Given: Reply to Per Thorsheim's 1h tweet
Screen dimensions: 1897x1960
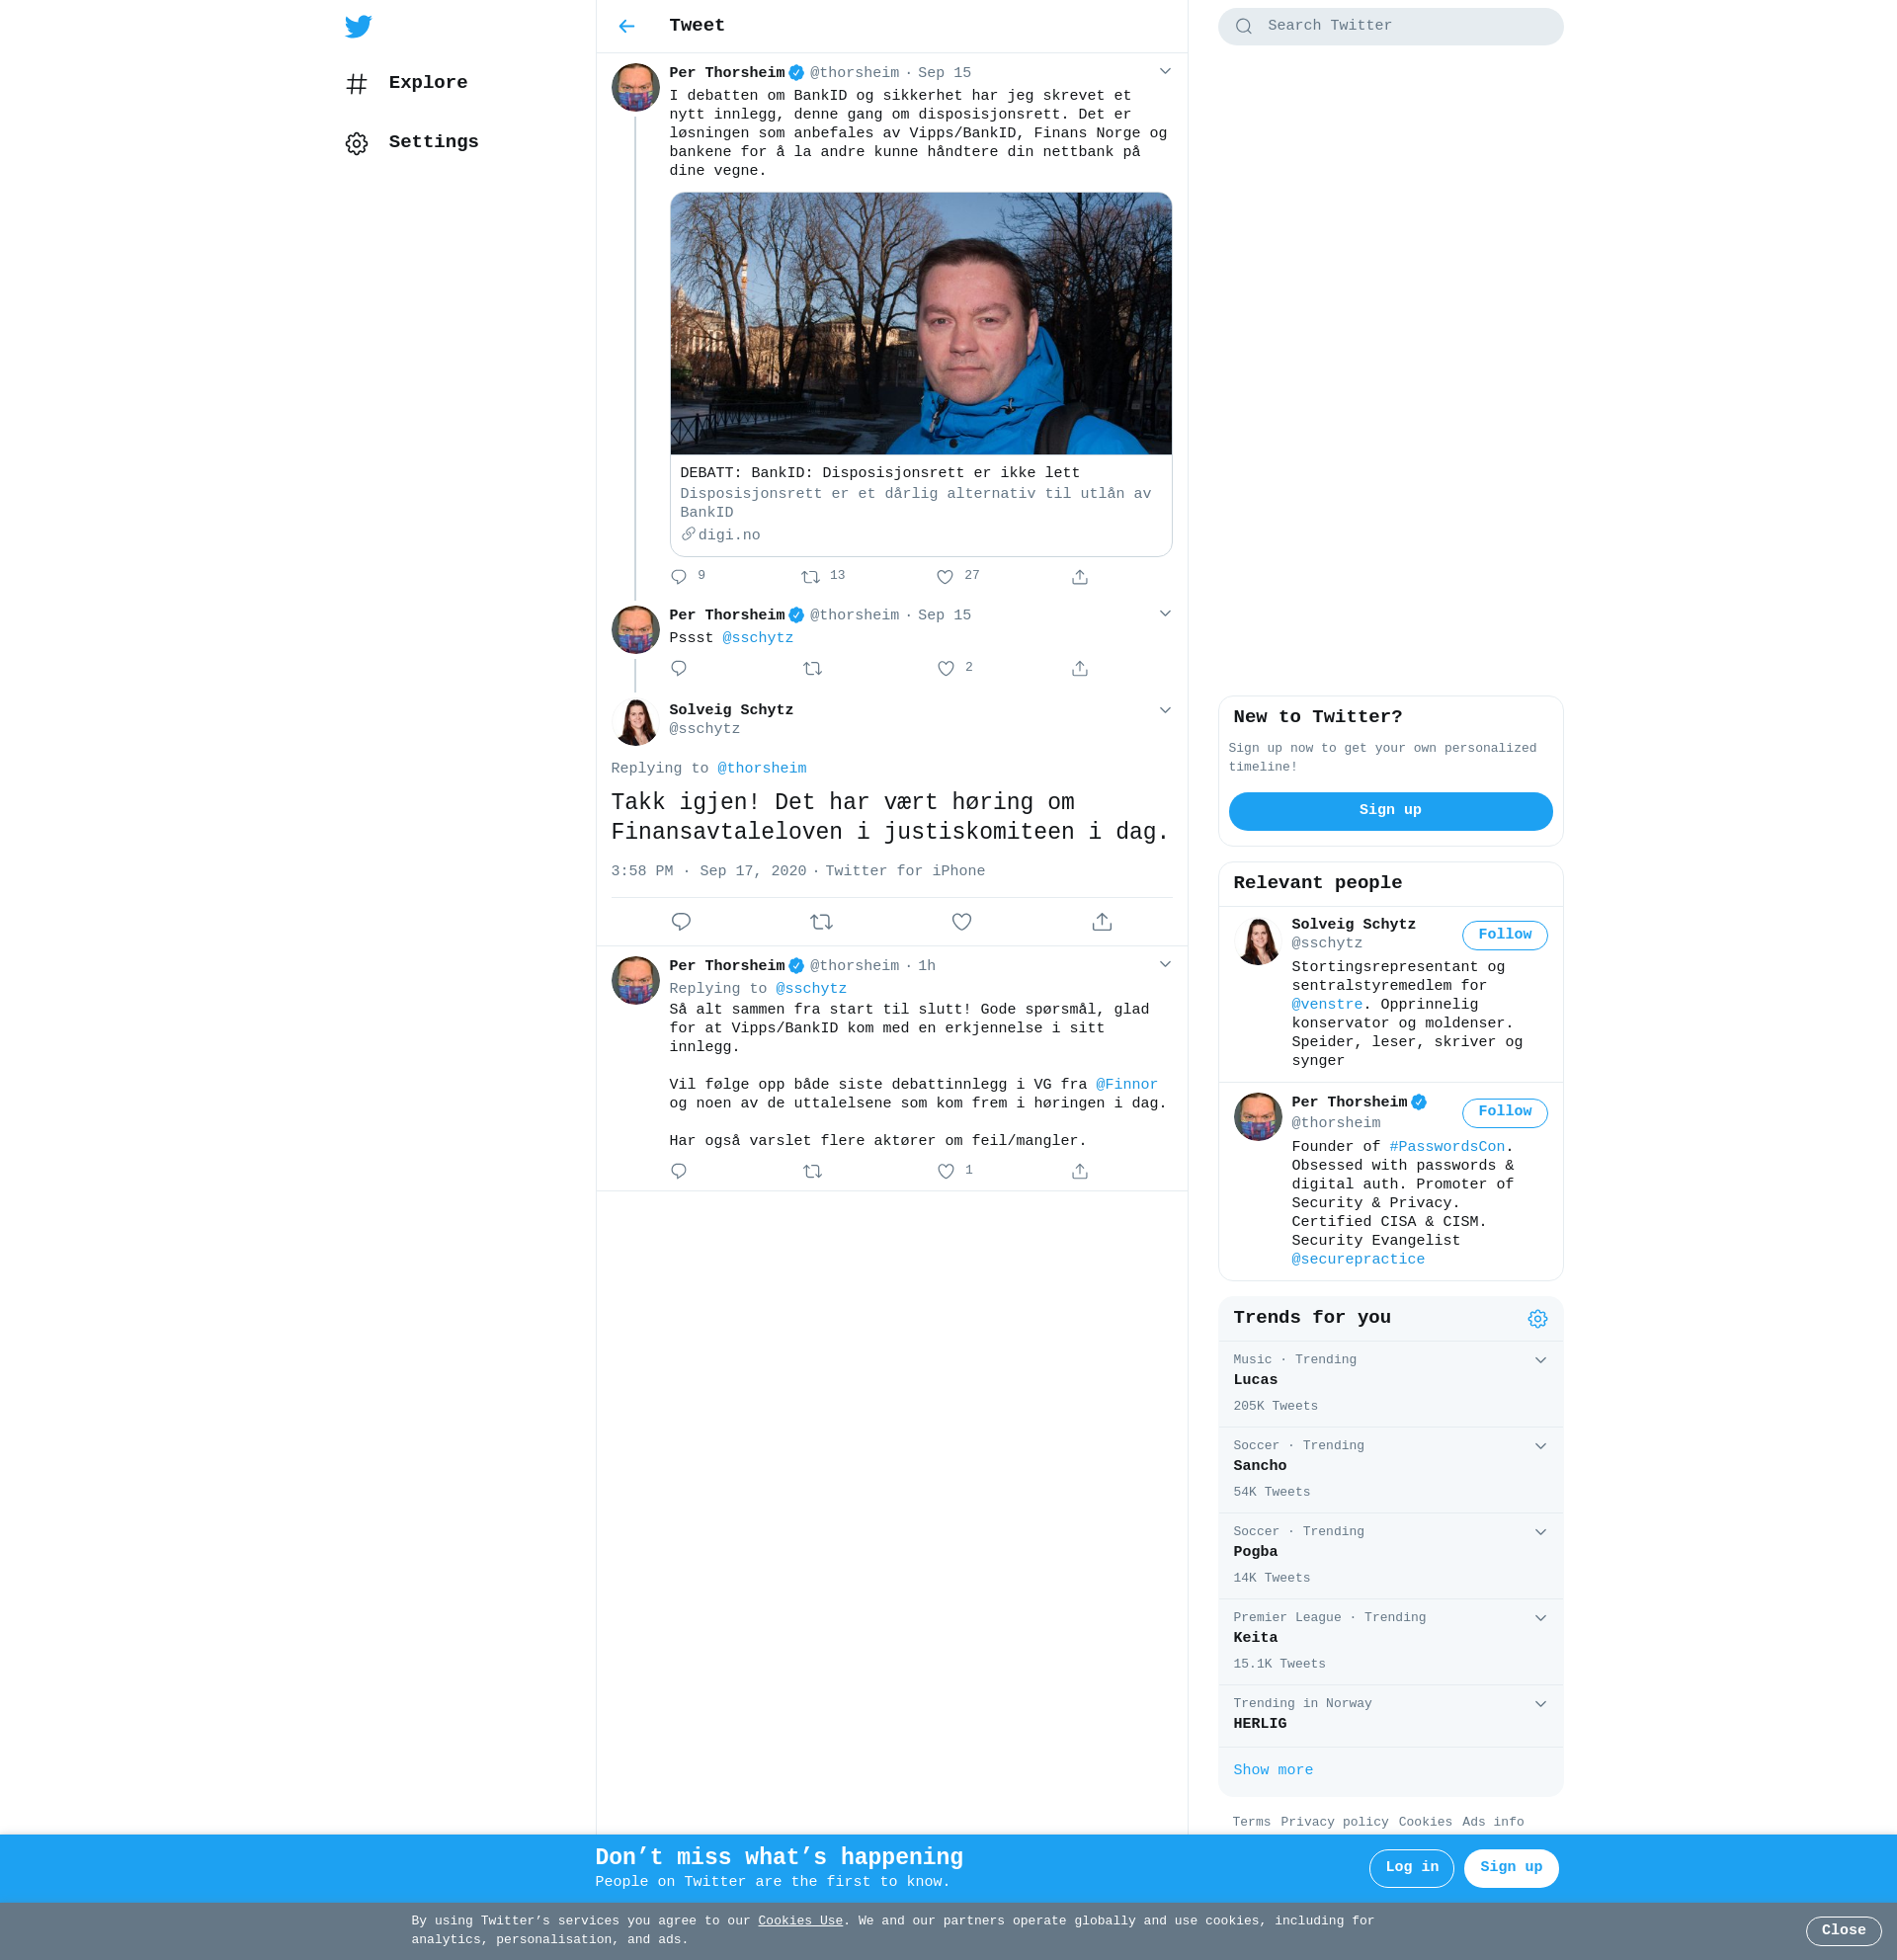Looking at the screenshot, I should (x=679, y=1170).
